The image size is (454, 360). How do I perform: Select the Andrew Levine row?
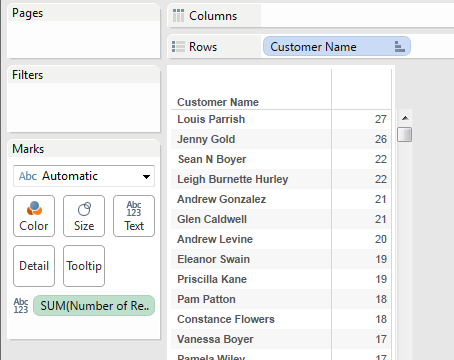point(281,239)
